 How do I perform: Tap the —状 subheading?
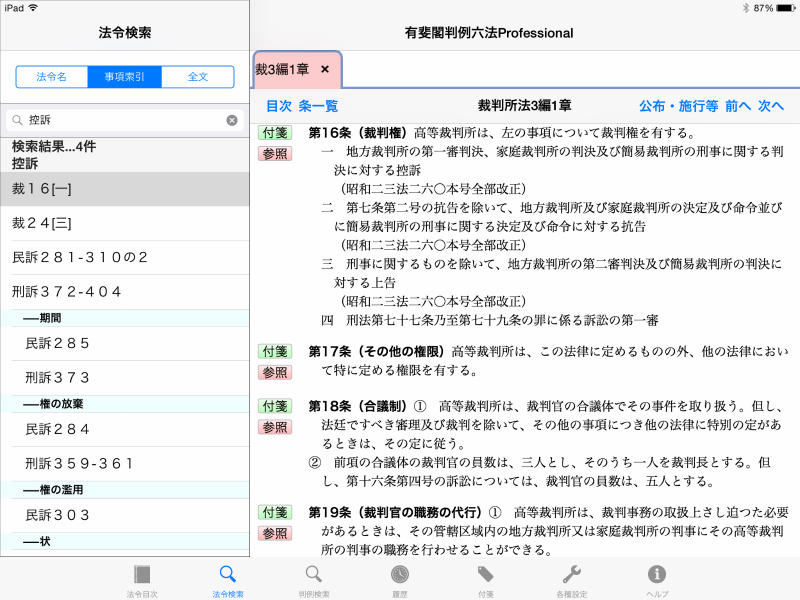124,541
